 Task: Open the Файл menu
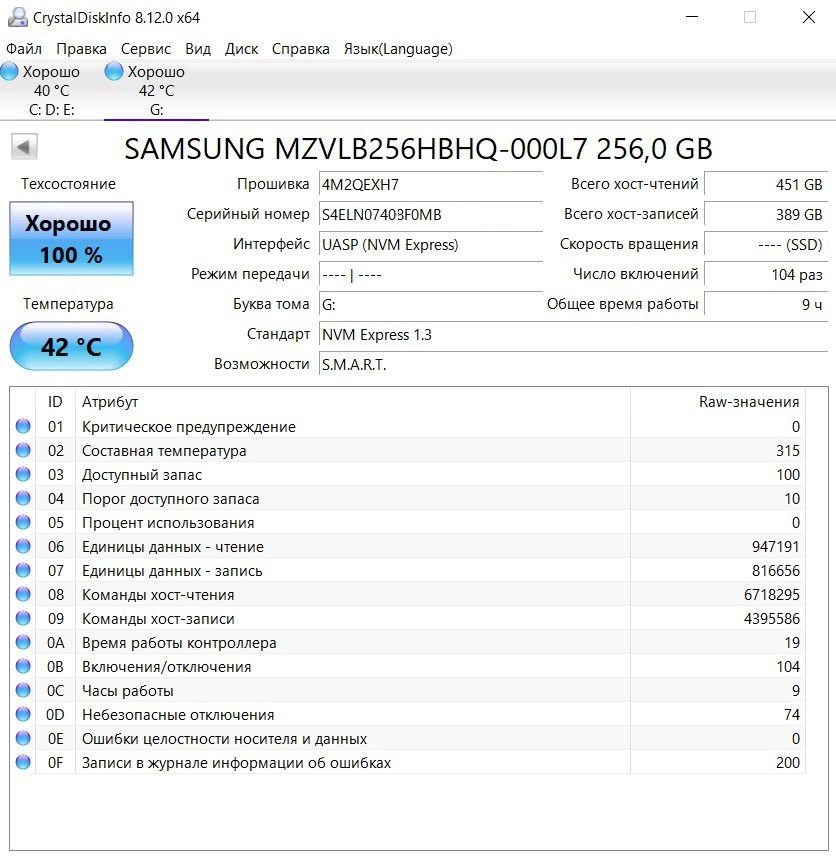(24, 49)
